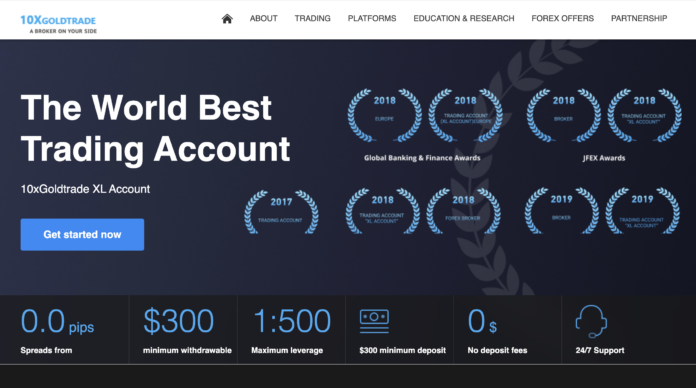The width and height of the screenshot is (696, 388).
Task: Click the 0.0 pips spread value
Action: tap(57, 321)
